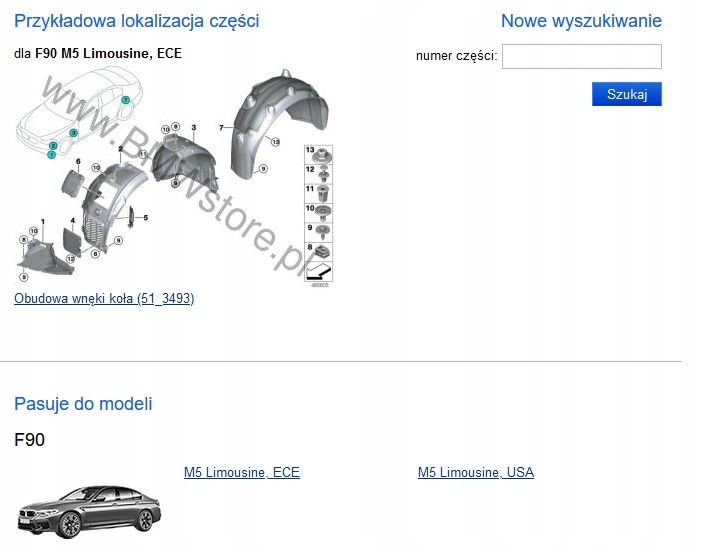Click teal marker 1 on the car outline
The height and width of the screenshot is (552, 712).
pyautogui.click(x=51, y=155)
